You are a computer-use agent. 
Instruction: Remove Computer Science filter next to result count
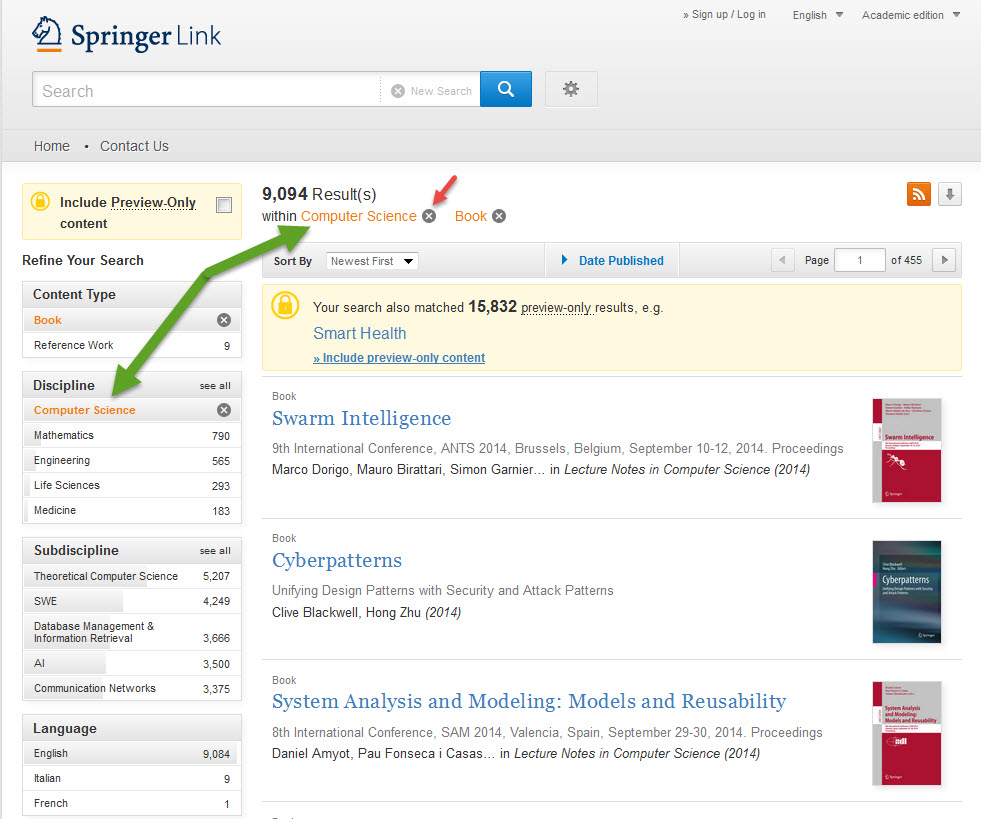[429, 216]
